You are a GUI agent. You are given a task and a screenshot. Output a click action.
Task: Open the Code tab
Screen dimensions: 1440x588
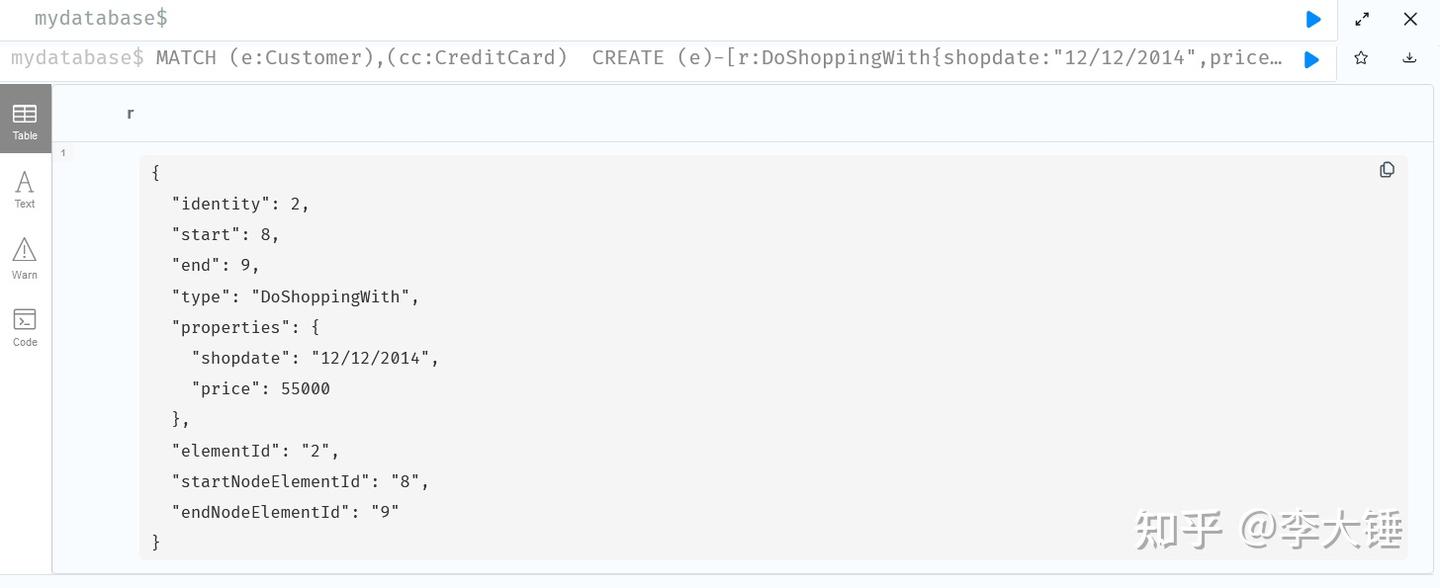coord(25,326)
